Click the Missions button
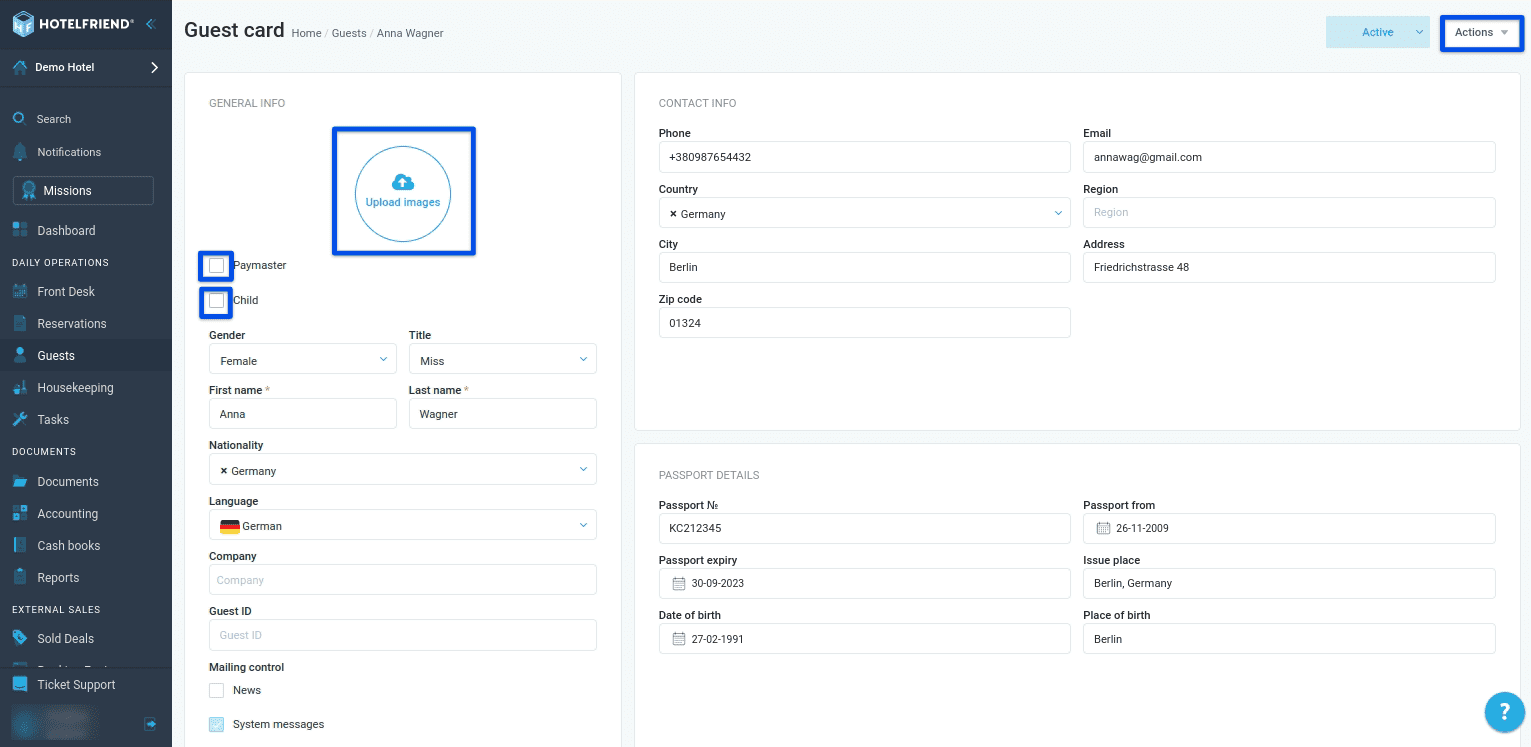Screen dimensions: 1531x747 (x=83, y=190)
